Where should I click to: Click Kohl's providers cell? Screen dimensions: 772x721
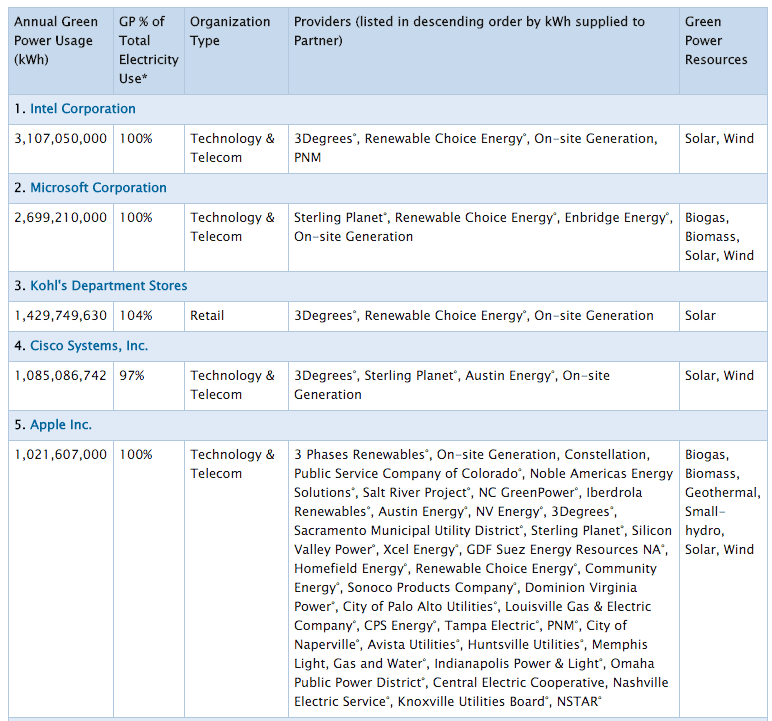[x=483, y=316]
